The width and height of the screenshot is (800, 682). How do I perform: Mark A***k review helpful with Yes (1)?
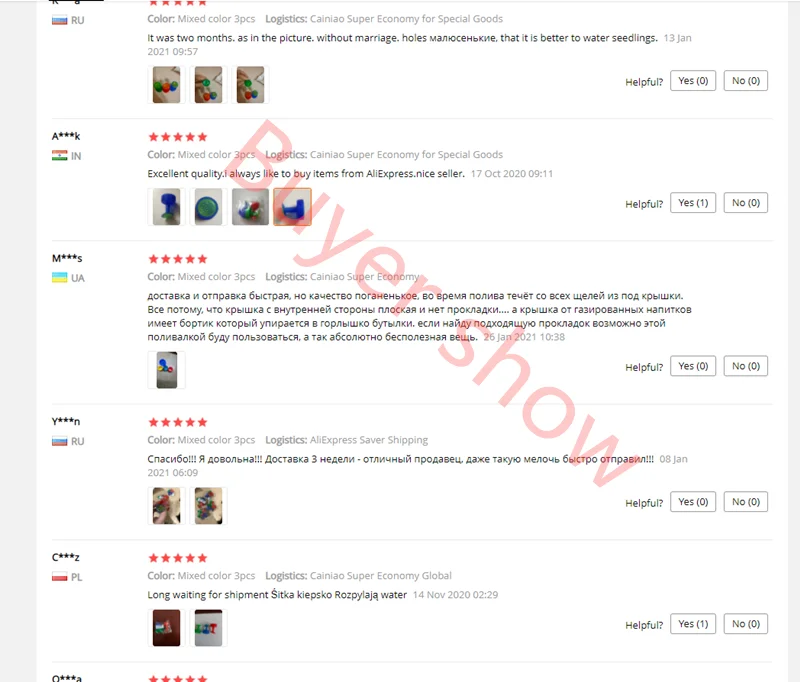click(x=693, y=203)
